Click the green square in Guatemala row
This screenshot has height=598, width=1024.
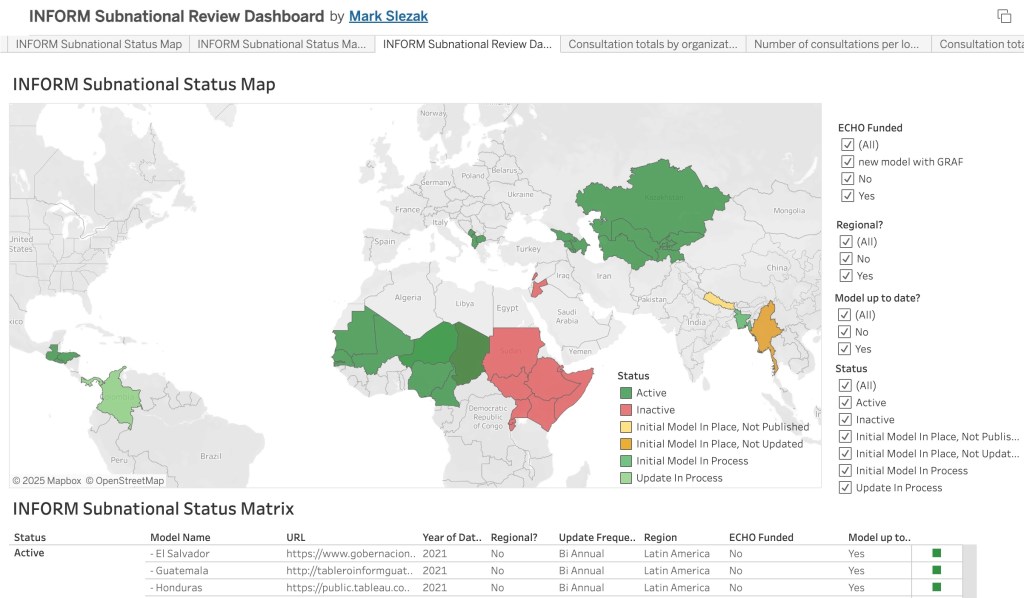click(x=937, y=570)
